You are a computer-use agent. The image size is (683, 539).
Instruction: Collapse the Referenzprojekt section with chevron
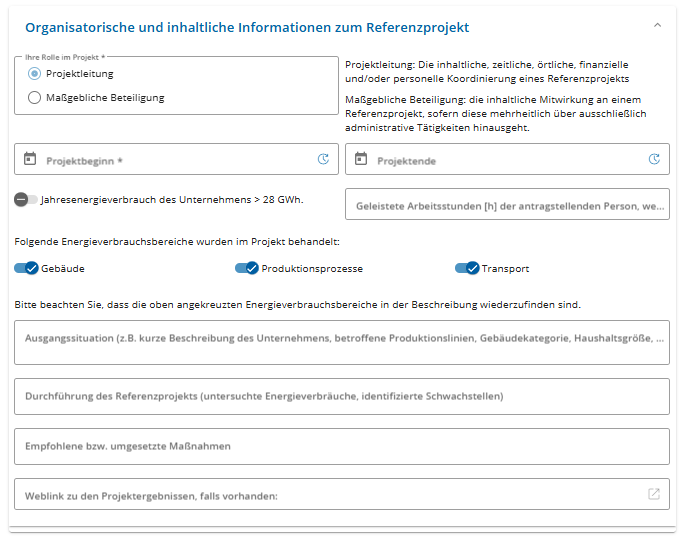(x=657, y=26)
